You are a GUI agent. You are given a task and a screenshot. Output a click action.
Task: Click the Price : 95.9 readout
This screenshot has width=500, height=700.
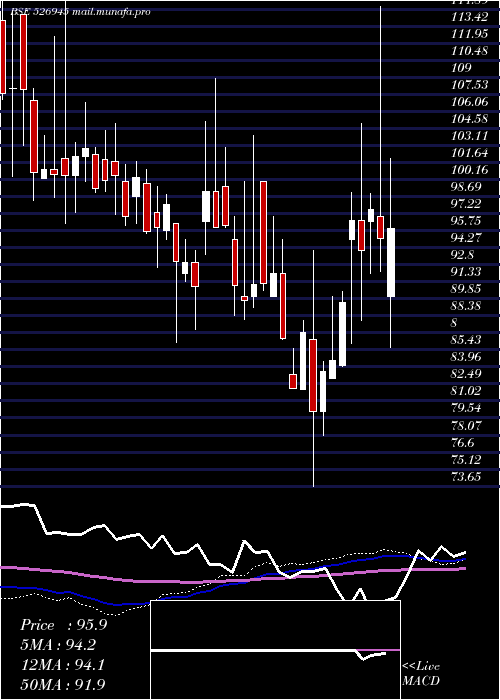click(63, 625)
